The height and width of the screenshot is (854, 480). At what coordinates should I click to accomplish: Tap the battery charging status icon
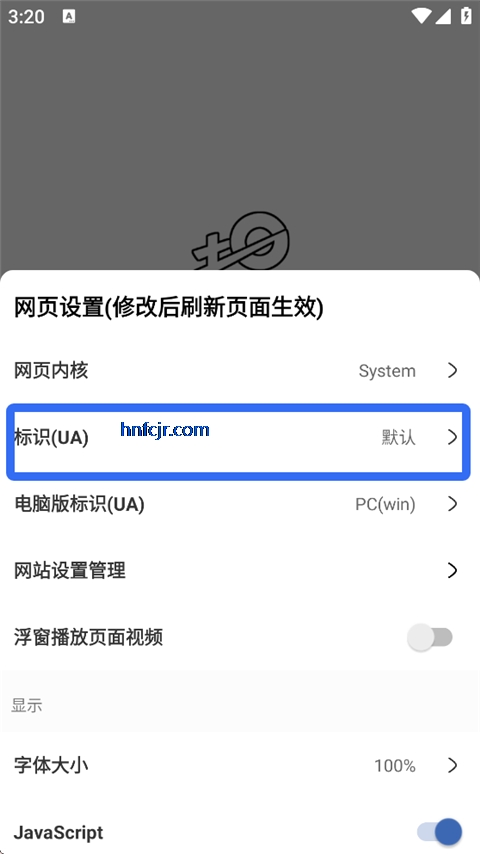pos(466,16)
